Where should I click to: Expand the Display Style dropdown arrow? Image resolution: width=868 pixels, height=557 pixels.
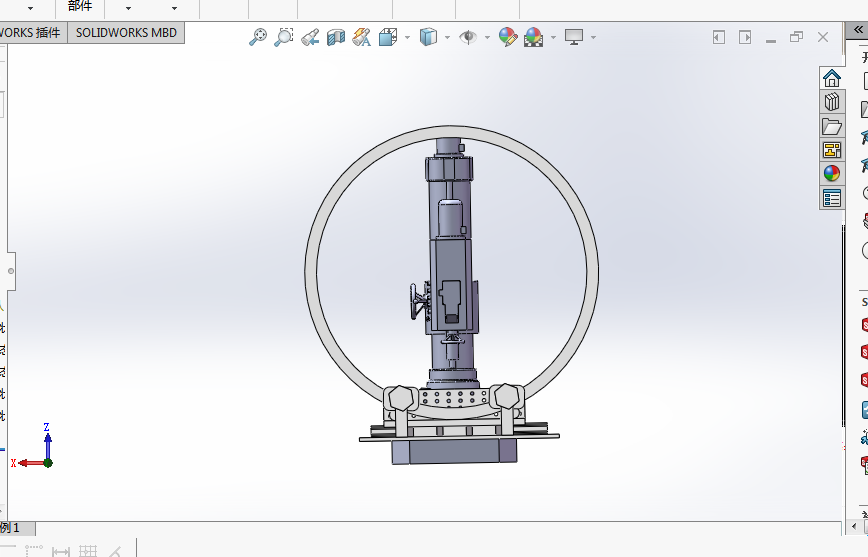coord(446,38)
